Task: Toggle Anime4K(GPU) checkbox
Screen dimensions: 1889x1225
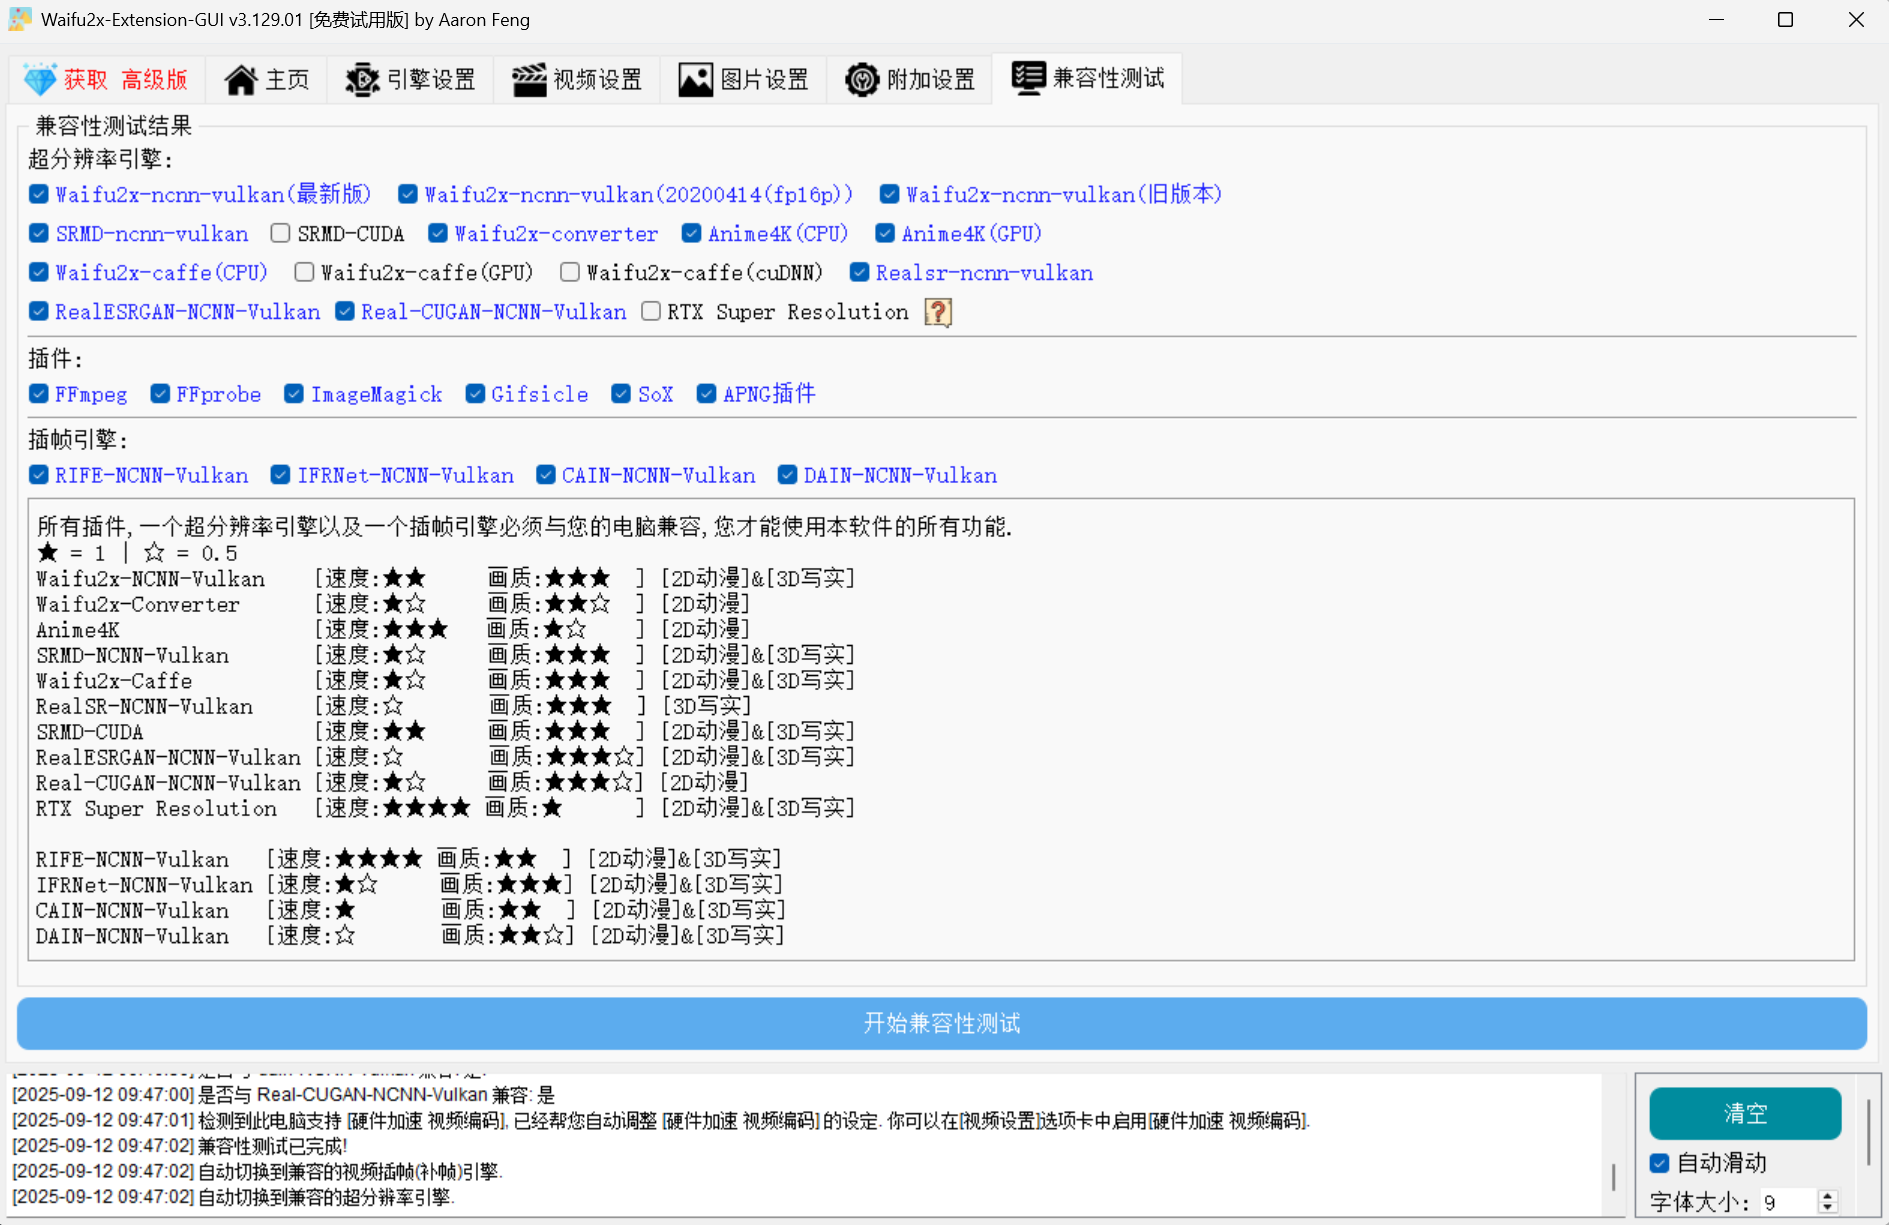Action: point(884,233)
